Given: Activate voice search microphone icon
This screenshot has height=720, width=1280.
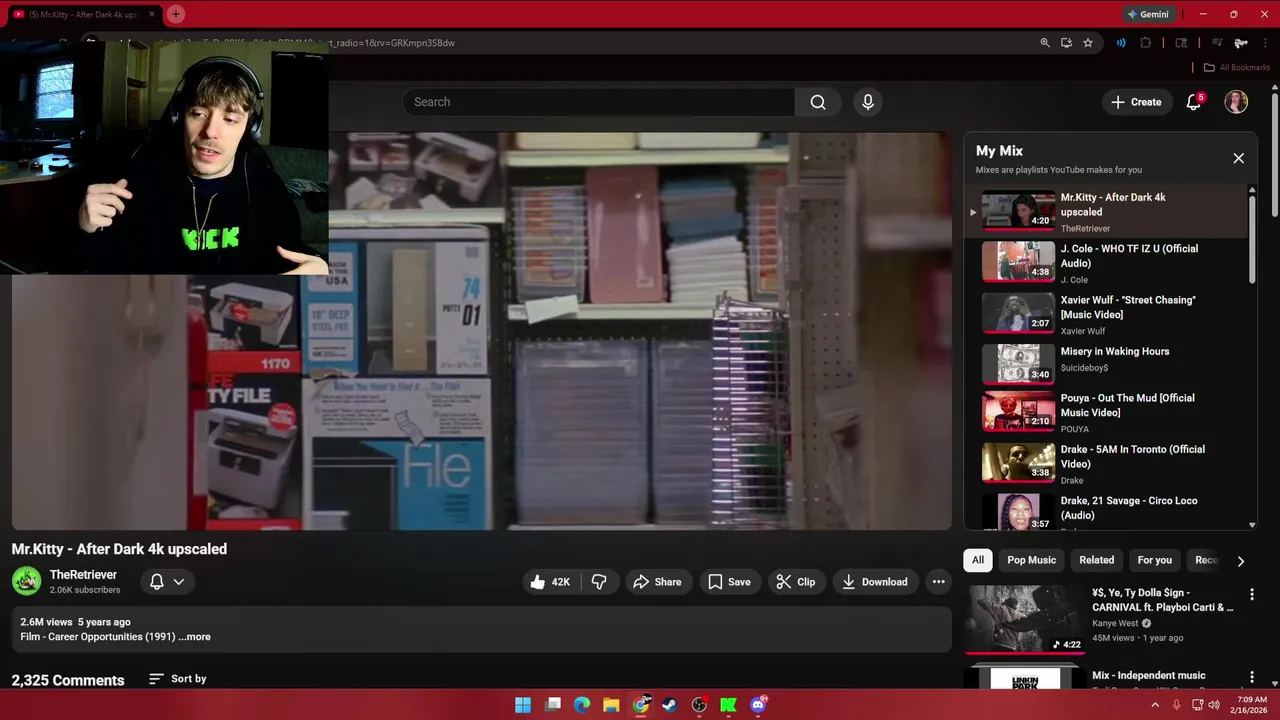Looking at the screenshot, I should [x=868, y=102].
